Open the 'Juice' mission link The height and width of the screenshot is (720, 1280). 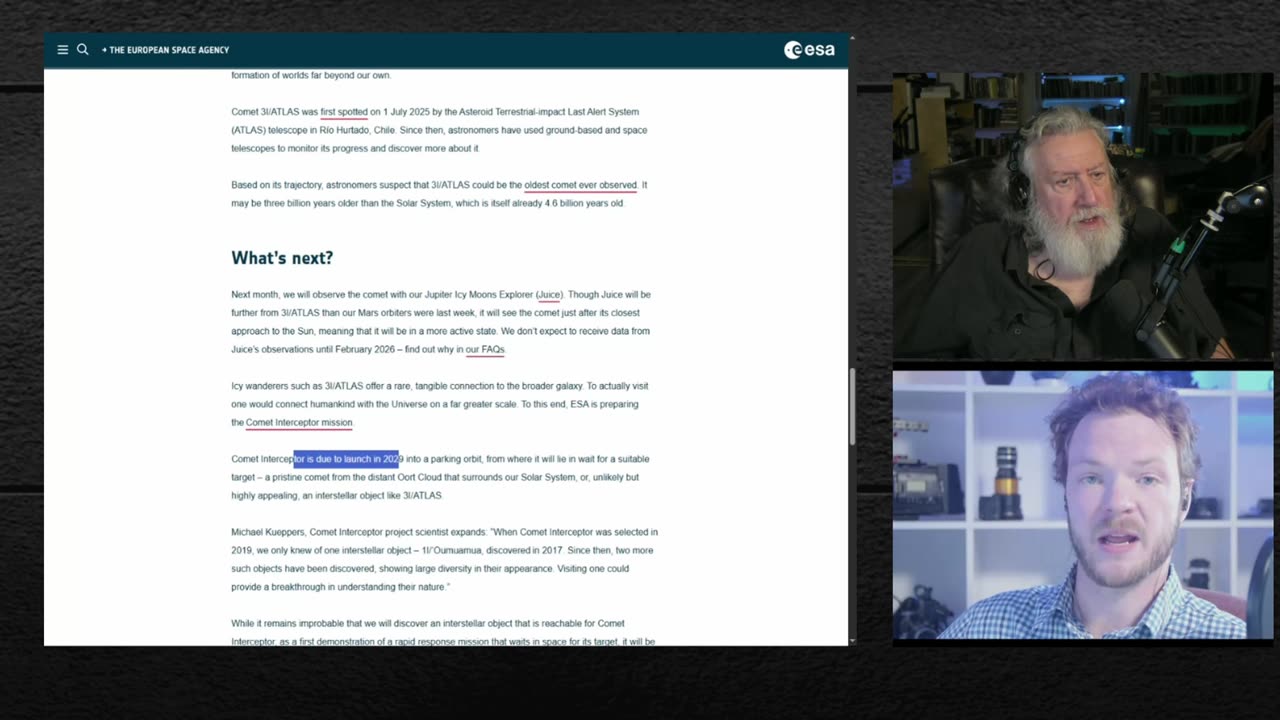549,295
